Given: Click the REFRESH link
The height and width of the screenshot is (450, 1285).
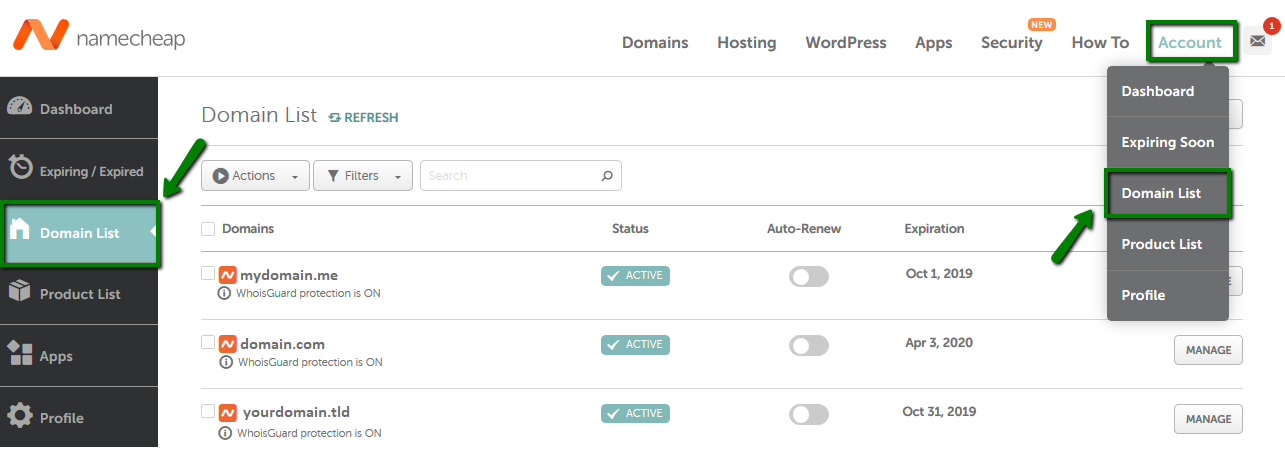Looking at the screenshot, I should 364,118.
